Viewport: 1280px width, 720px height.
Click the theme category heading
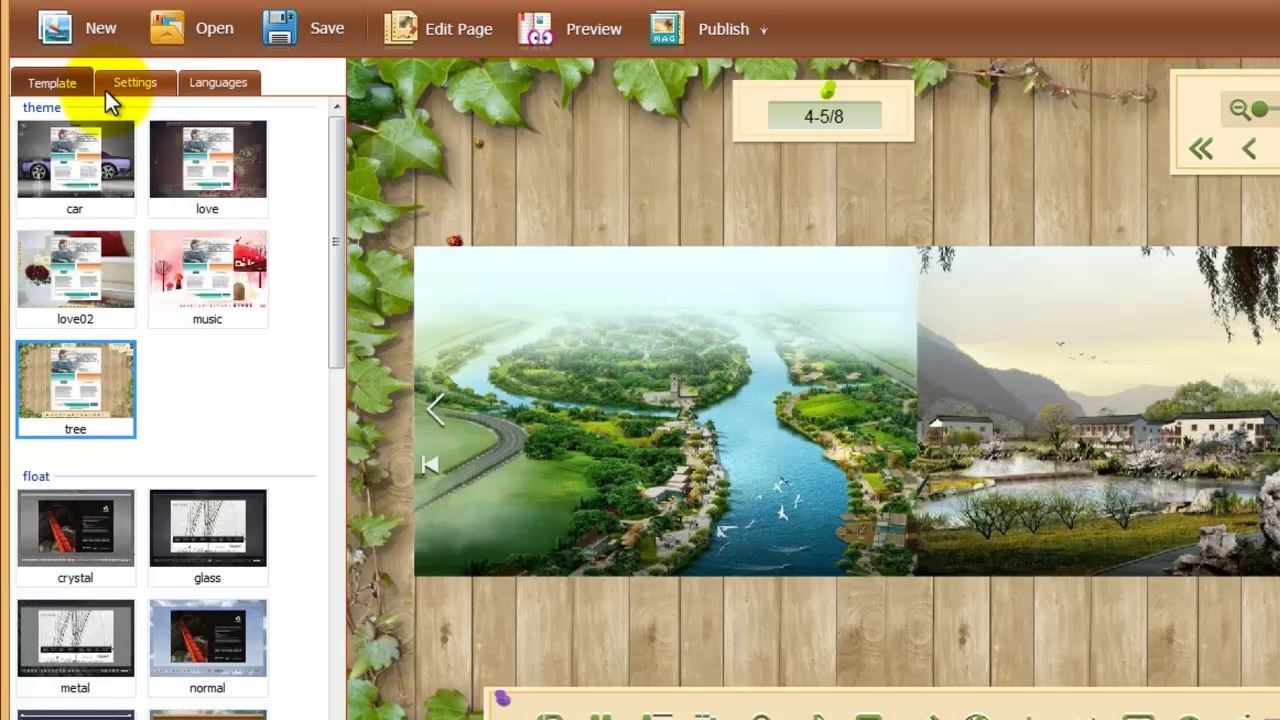(x=42, y=107)
